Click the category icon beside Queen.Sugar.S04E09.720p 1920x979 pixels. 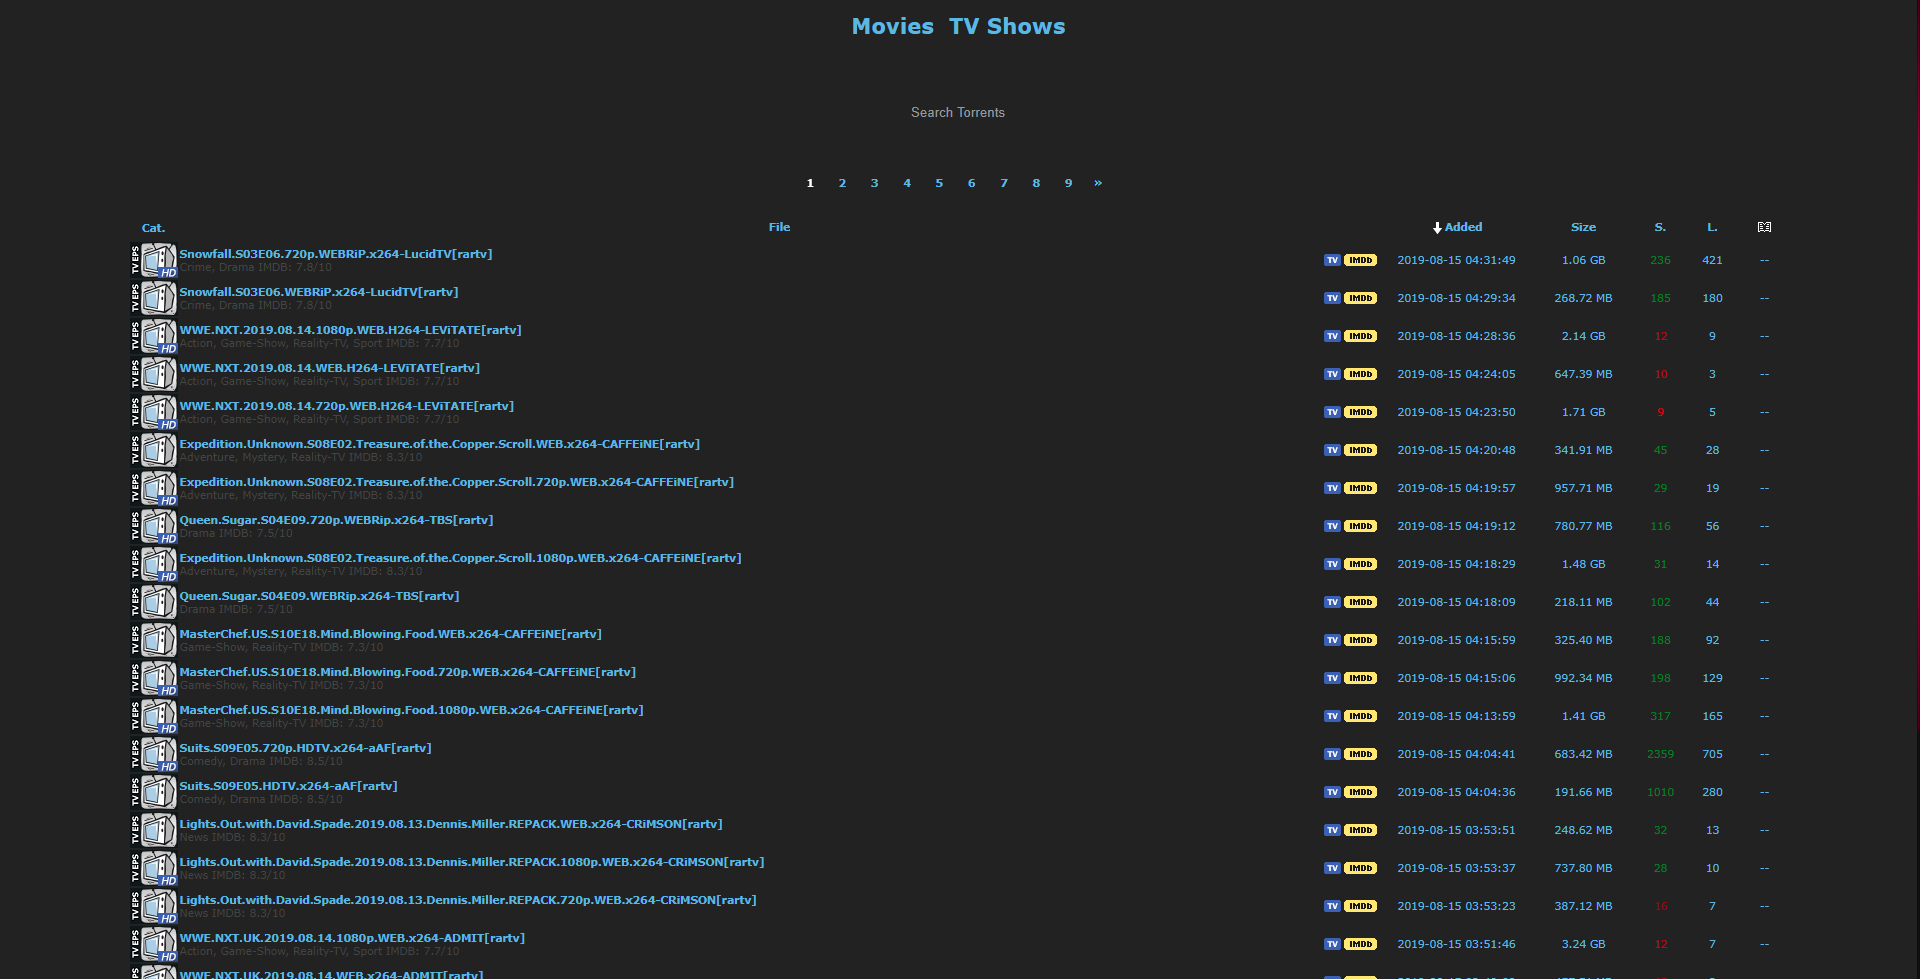click(x=154, y=526)
